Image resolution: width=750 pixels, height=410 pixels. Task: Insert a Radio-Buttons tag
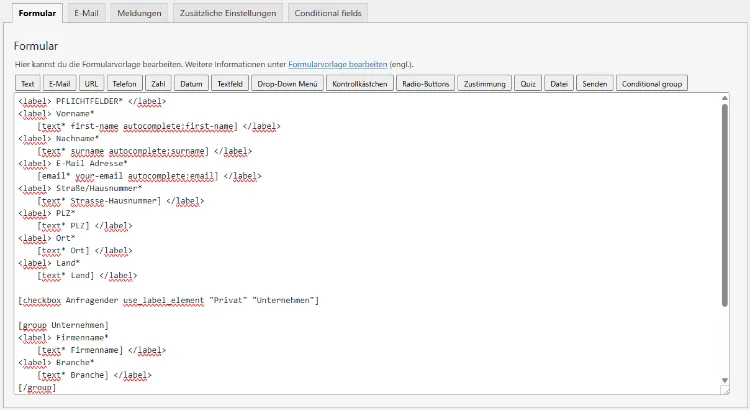(x=426, y=83)
